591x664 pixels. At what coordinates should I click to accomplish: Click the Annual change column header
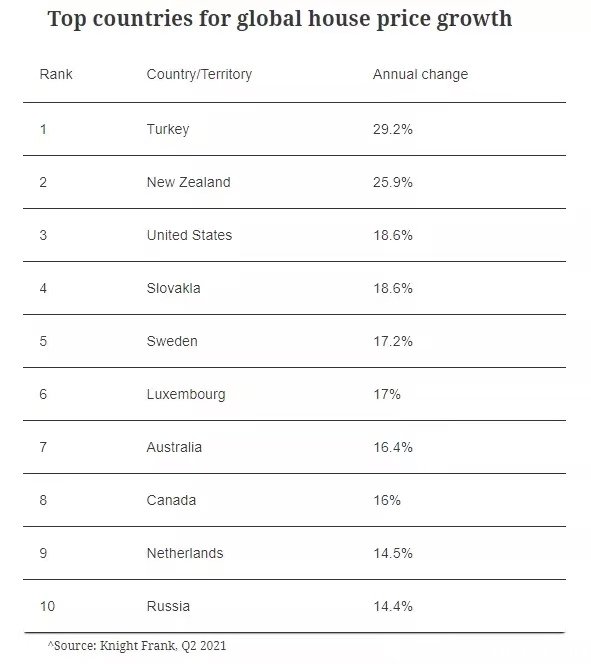tap(420, 75)
